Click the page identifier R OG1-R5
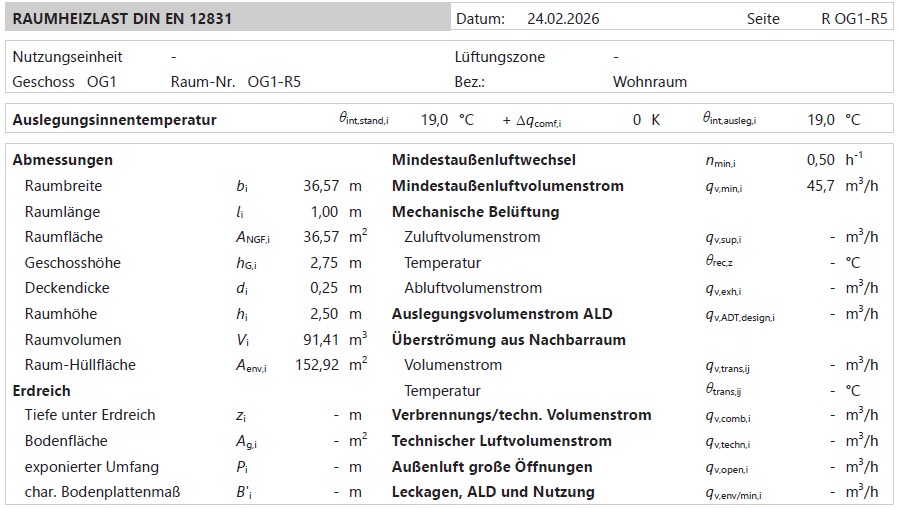This screenshot has width=898, height=508. tap(847, 19)
